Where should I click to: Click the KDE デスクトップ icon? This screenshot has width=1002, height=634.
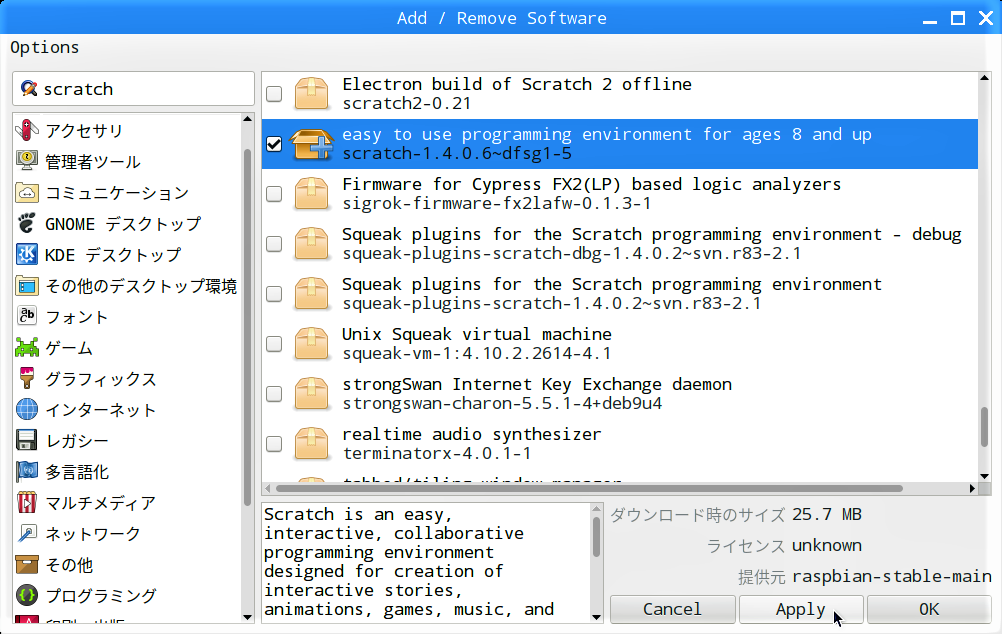[x=27, y=254]
